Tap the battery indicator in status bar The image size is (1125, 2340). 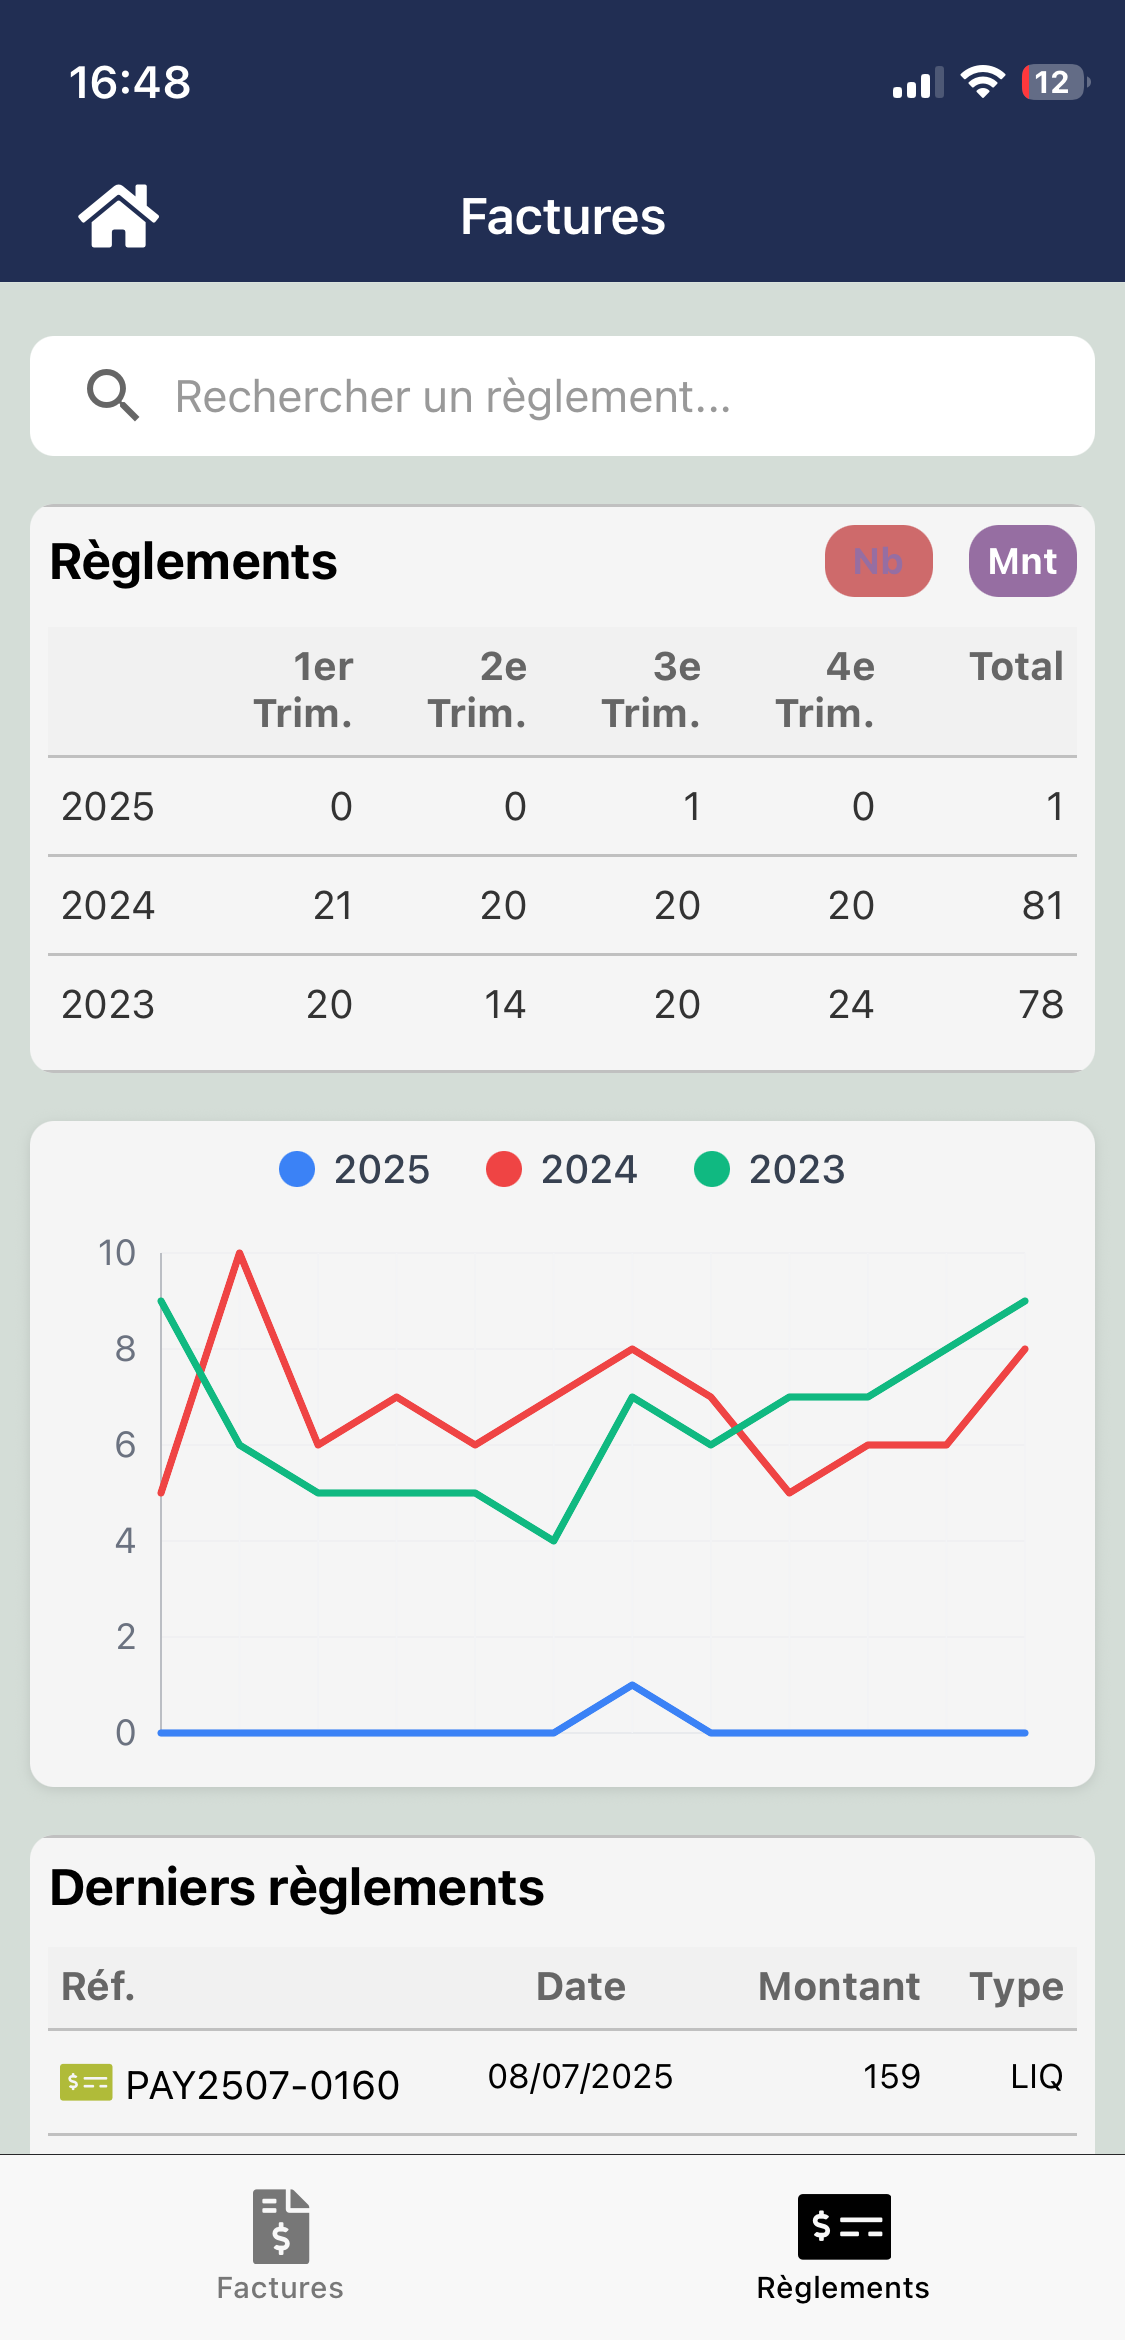(1054, 82)
